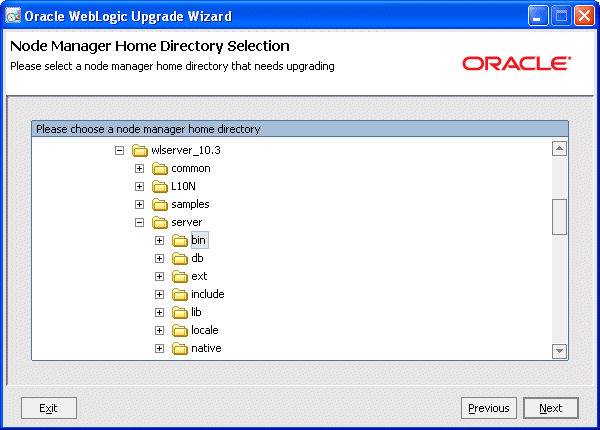Minimize the Upgrade Wizard window
Image resolution: width=600 pixels, height=430 pixels.
click(538, 16)
